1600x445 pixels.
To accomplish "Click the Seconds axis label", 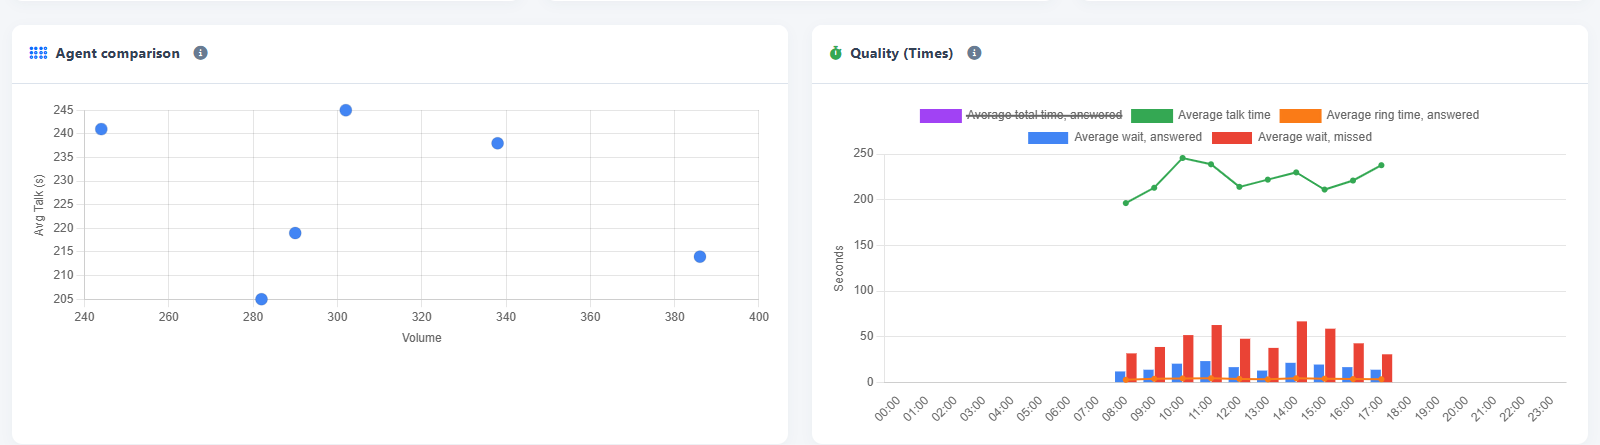I will (839, 268).
